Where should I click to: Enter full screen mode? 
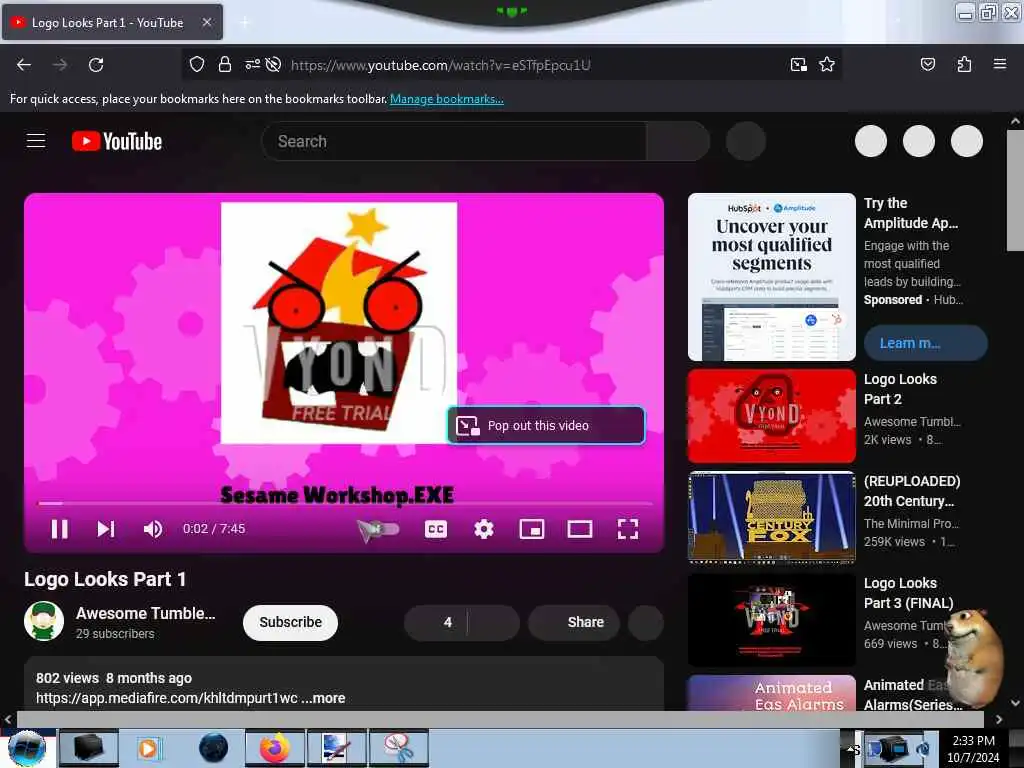(x=628, y=529)
